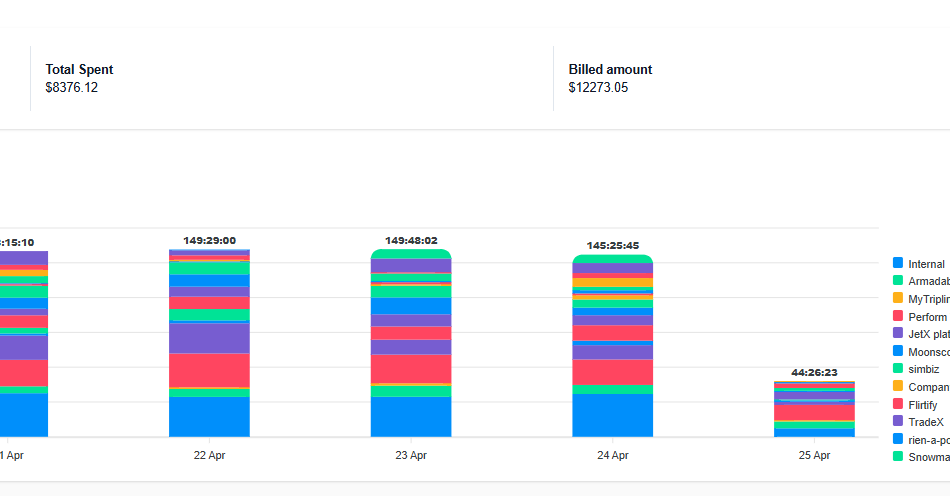
Task: Click the orange Compan legend marker
Action: 898,386
